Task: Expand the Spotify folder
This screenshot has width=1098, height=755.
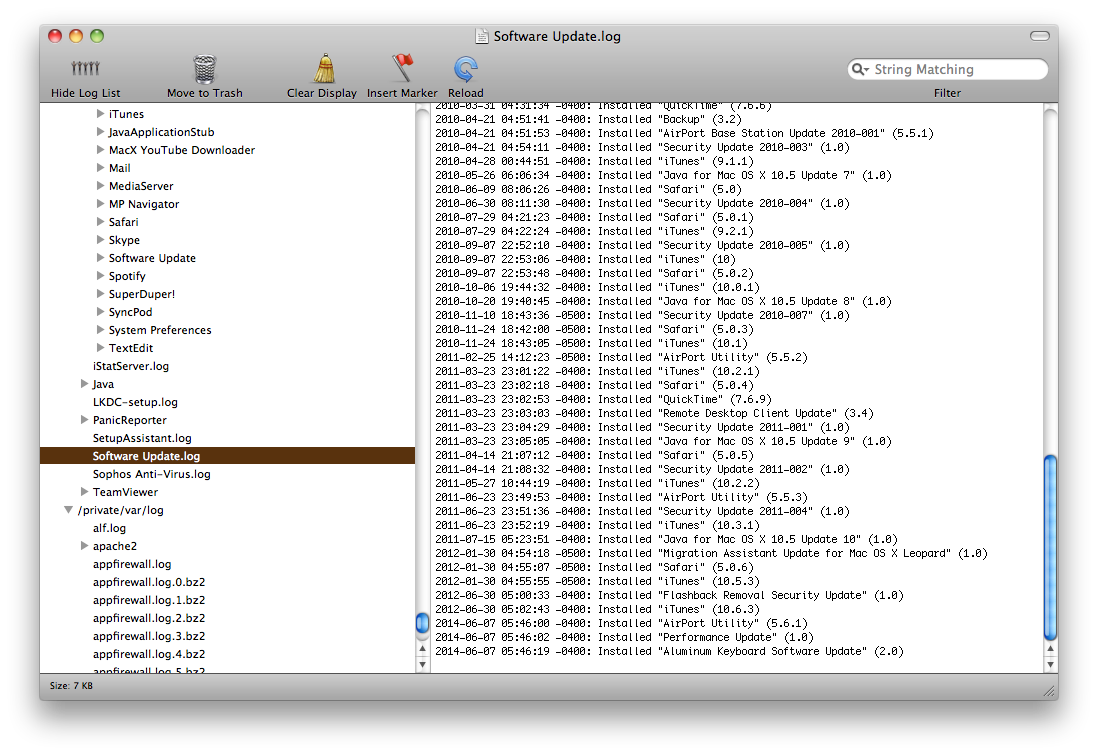Action: tap(100, 275)
